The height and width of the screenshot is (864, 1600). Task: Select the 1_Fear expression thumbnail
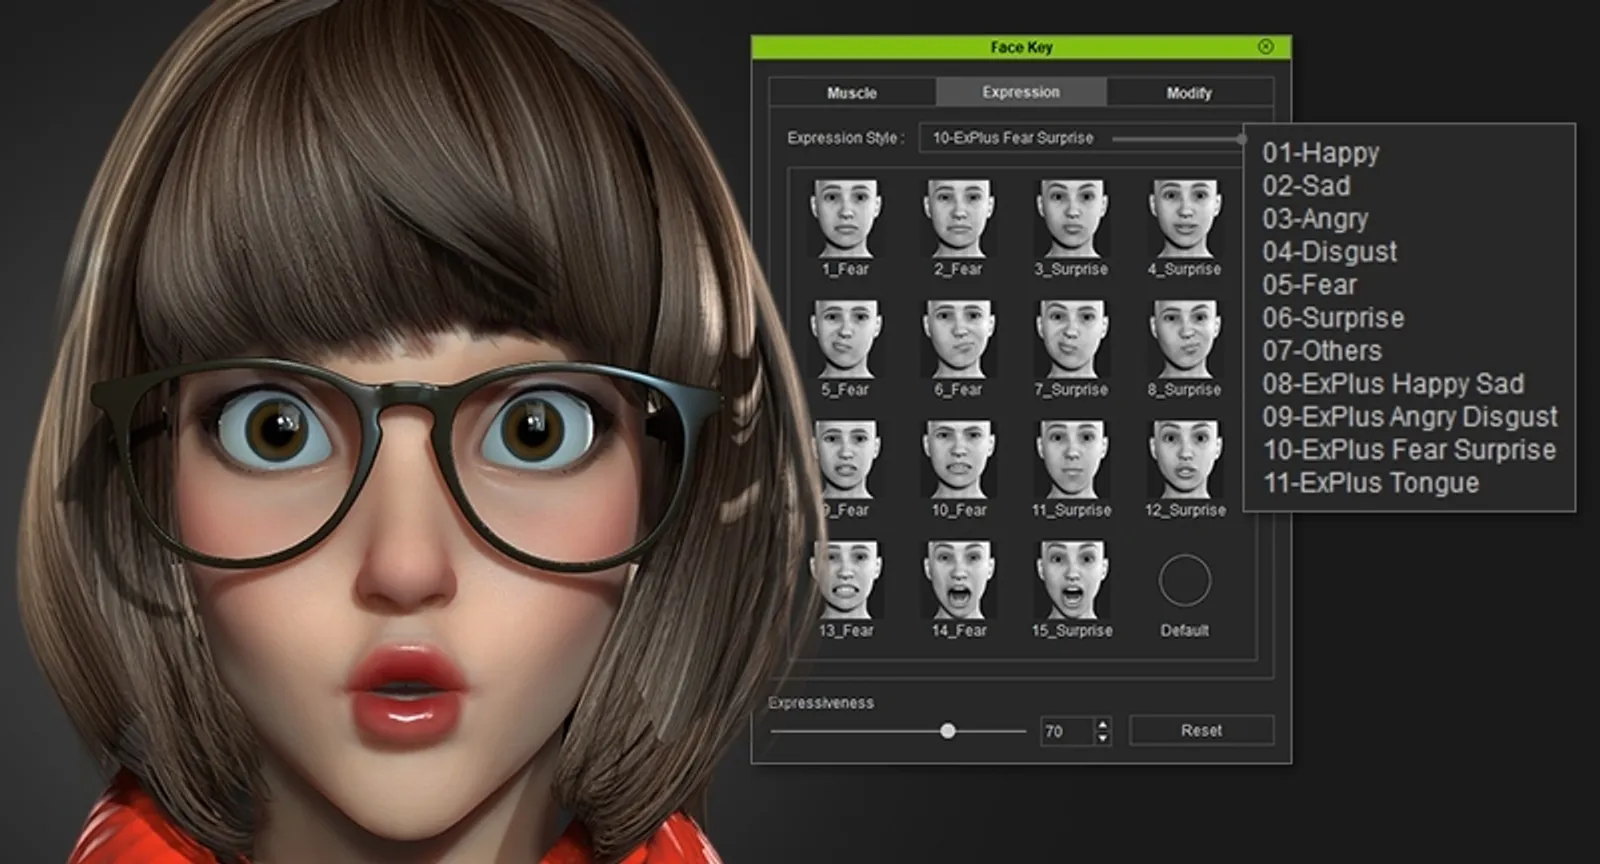point(846,219)
